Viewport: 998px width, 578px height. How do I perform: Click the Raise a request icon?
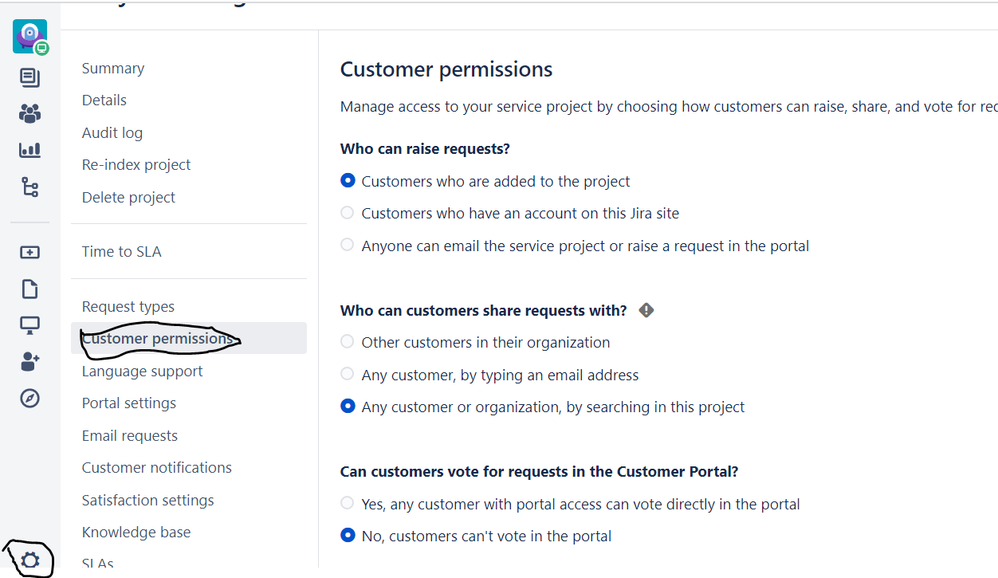(x=30, y=253)
